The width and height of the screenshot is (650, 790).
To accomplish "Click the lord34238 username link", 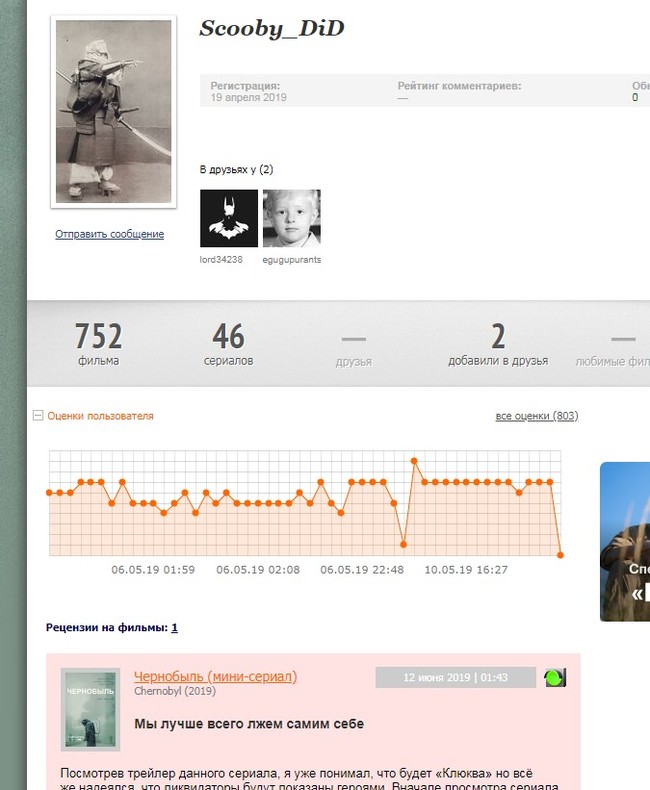I will pyautogui.click(x=221, y=260).
